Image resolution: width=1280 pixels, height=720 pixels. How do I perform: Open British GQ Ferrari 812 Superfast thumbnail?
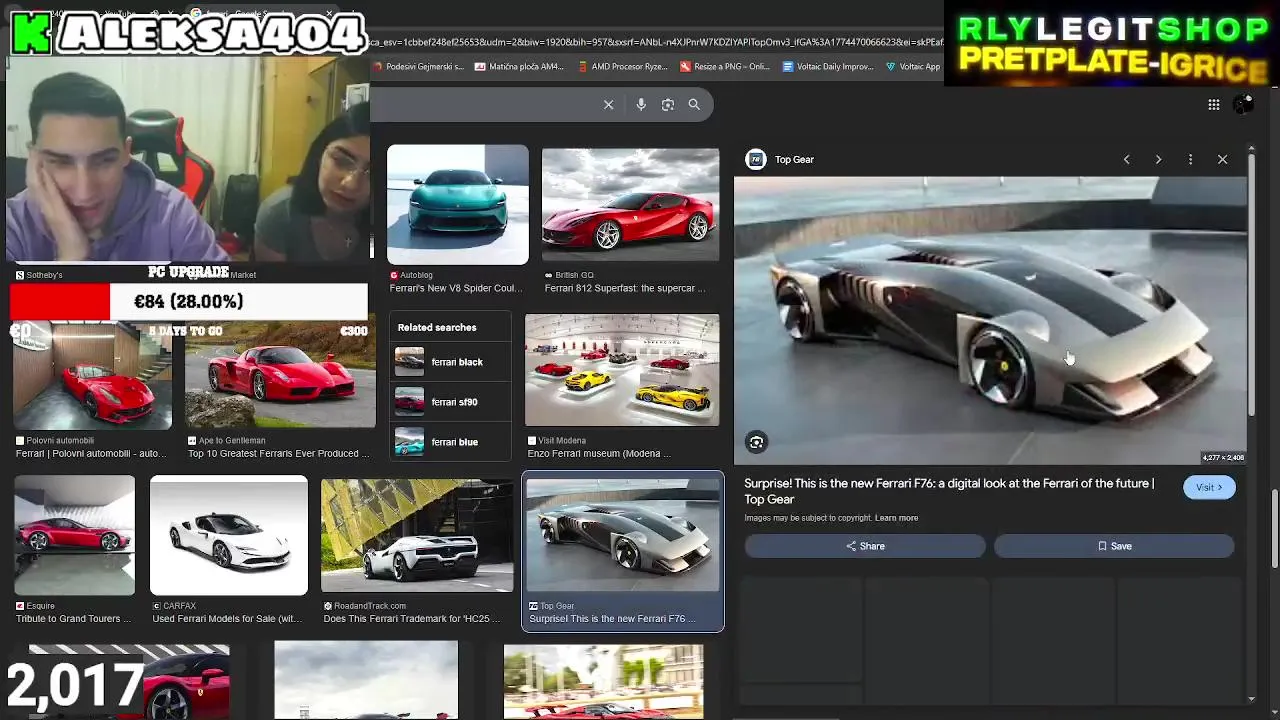[630, 205]
